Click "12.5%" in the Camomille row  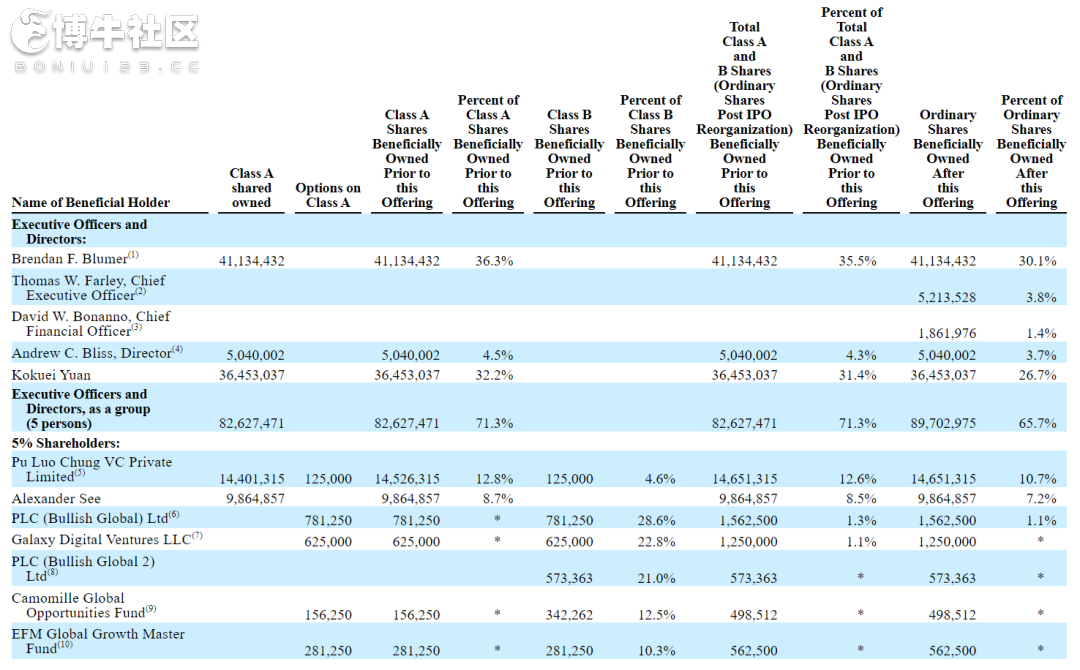656,615
